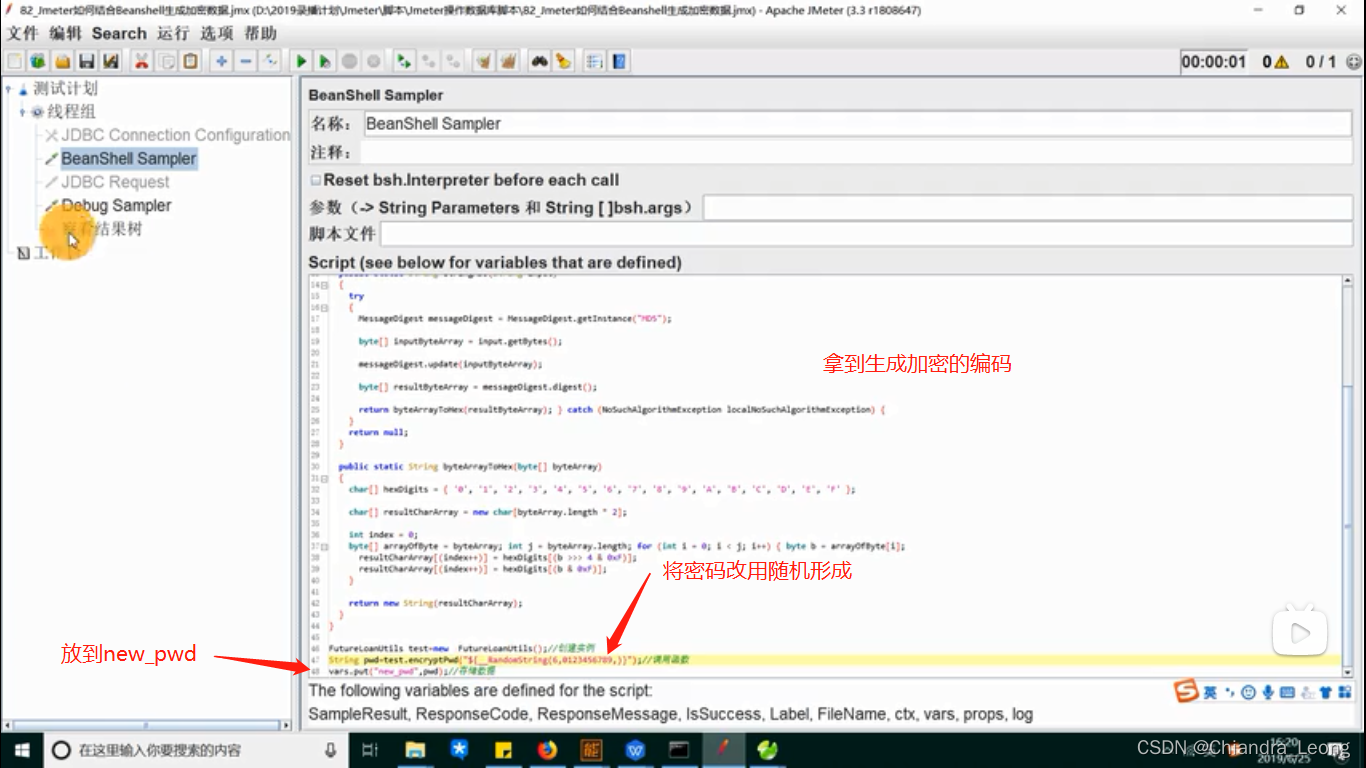
Task: Click the 注释 comment input field
Action: (x=857, y=153)
